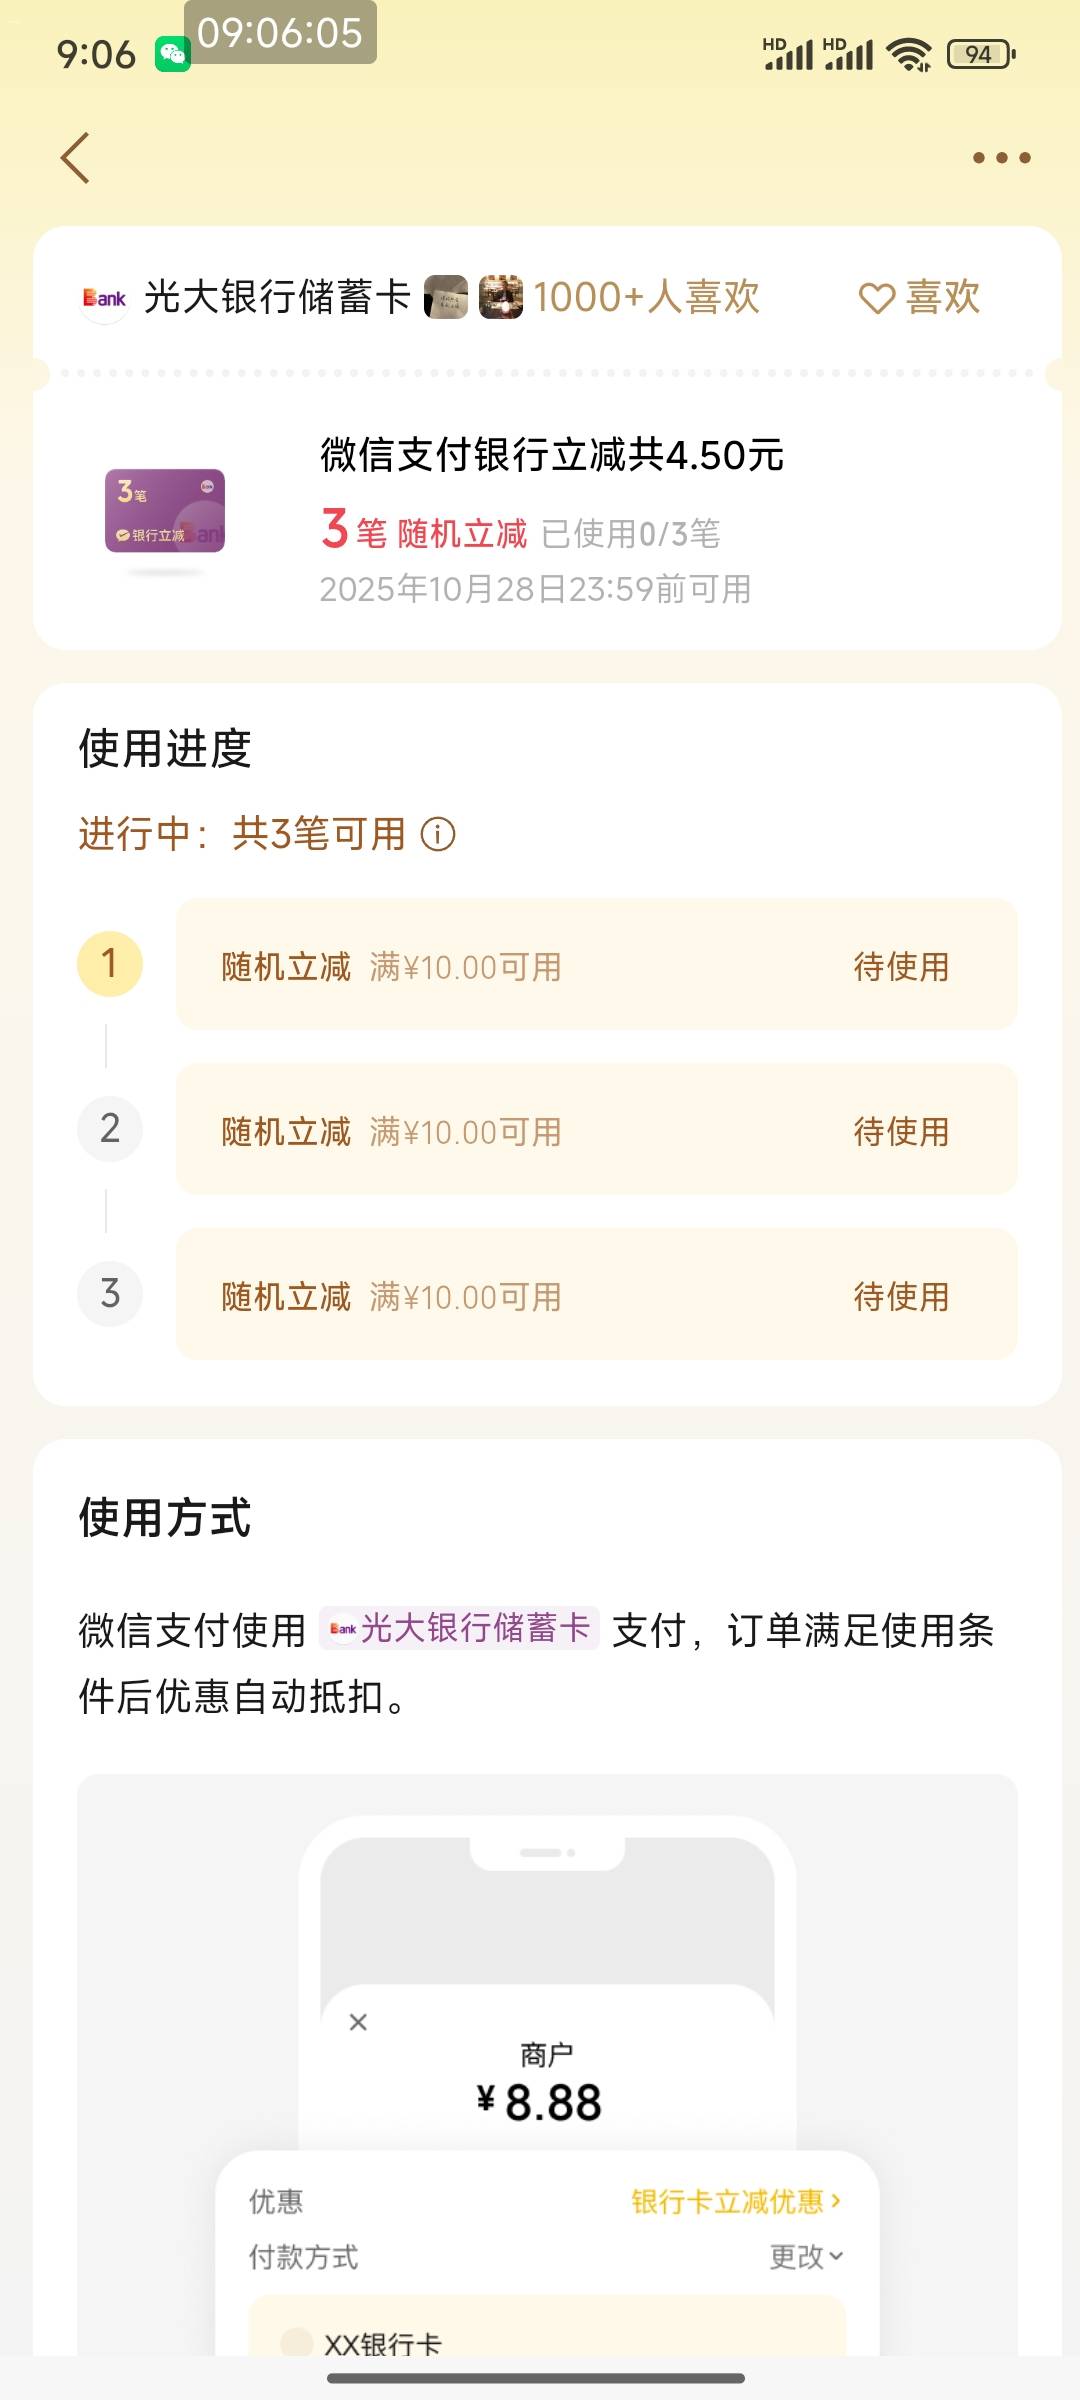Screen dimensions: 1080x2400
Task: Select the XX银行卡 radio option
Action: [296, 2341]
